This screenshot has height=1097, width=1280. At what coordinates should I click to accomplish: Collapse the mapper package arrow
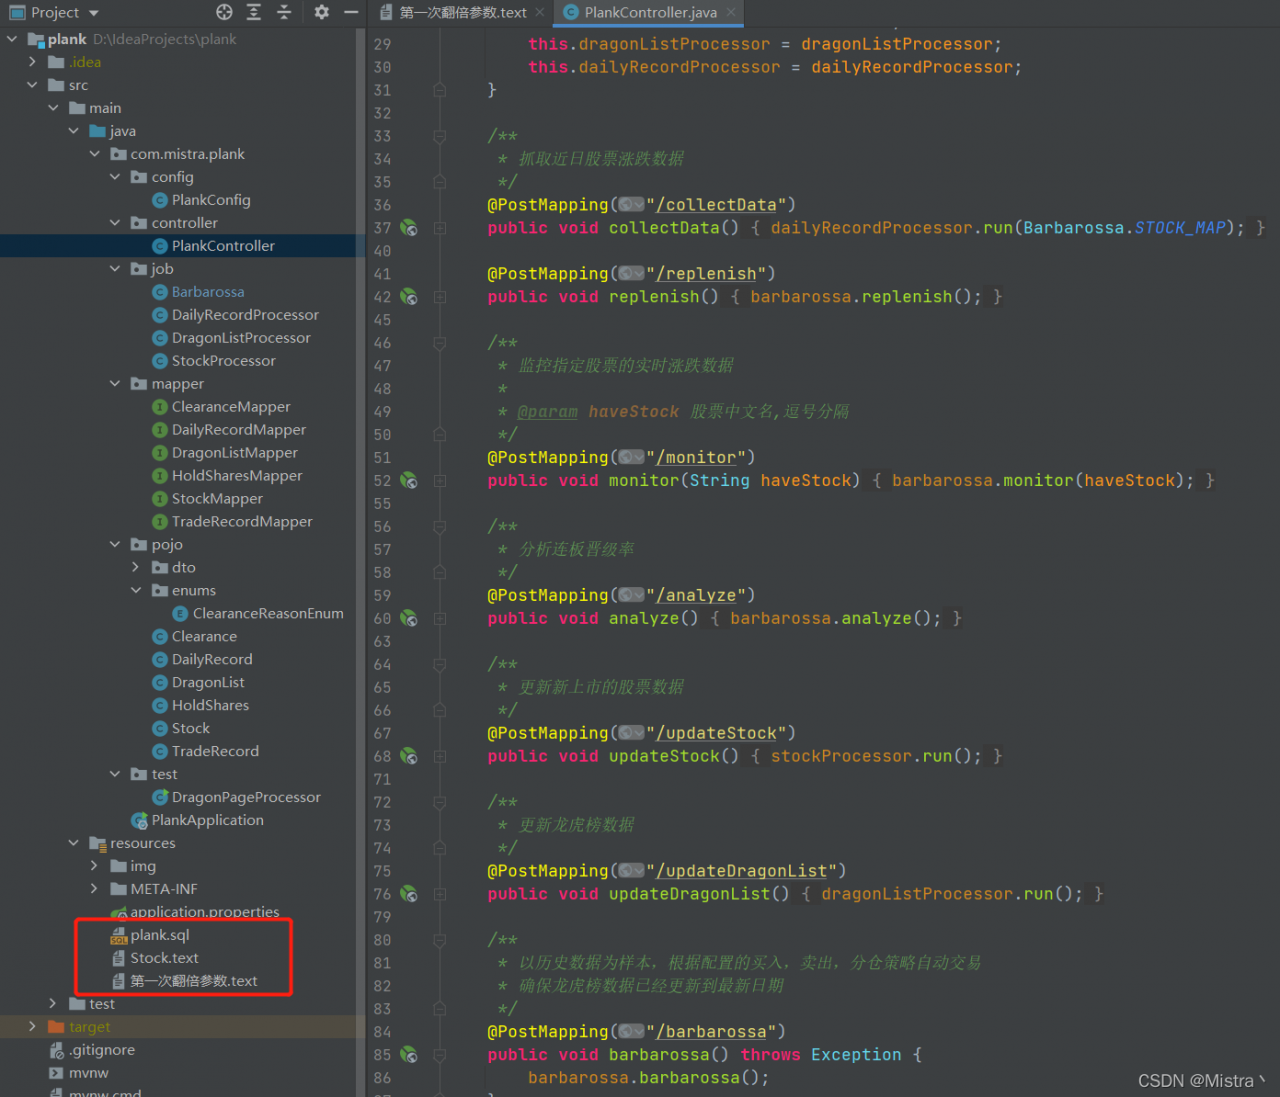pyautogui.click(x=116, y=384)
